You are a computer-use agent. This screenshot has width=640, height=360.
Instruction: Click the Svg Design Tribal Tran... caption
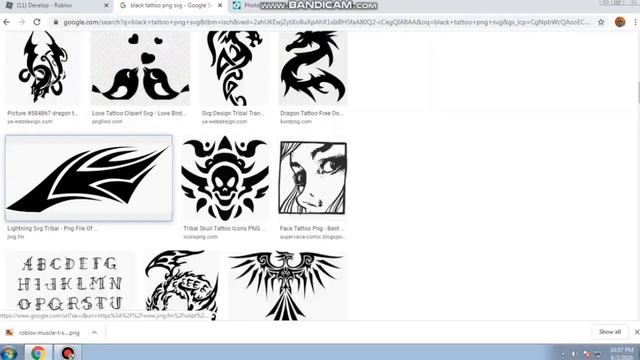point(233,113)
